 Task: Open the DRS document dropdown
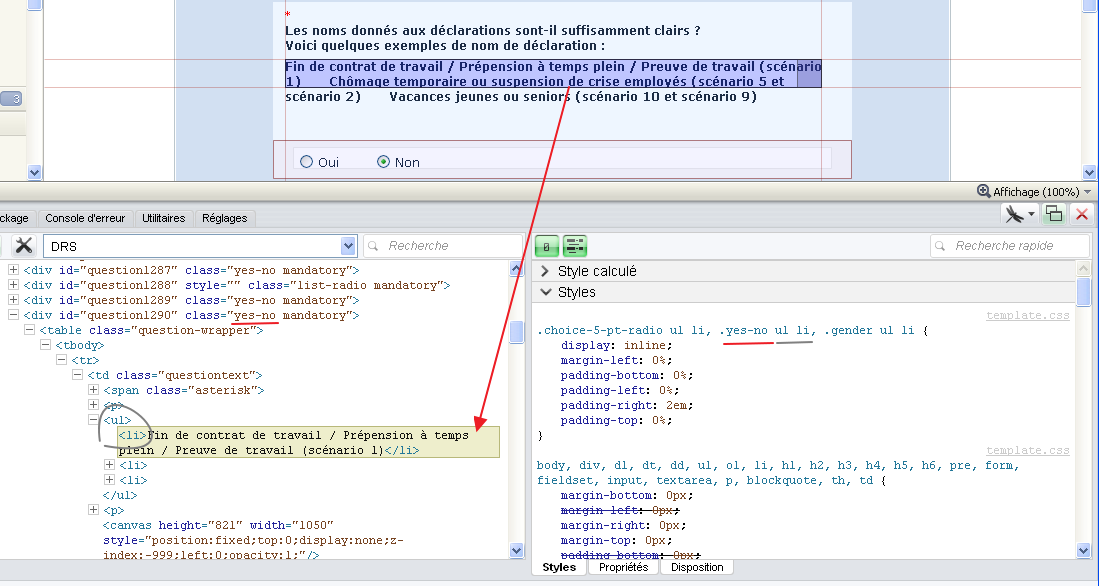coord(348,246)
